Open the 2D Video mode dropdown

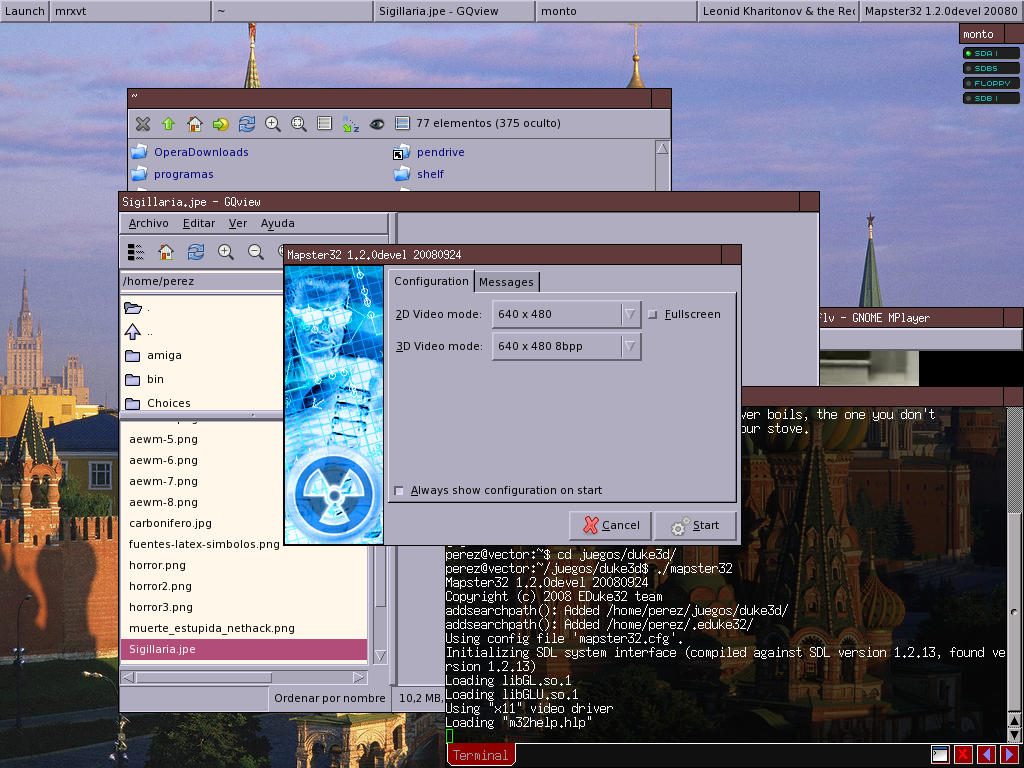coord(566,314)
